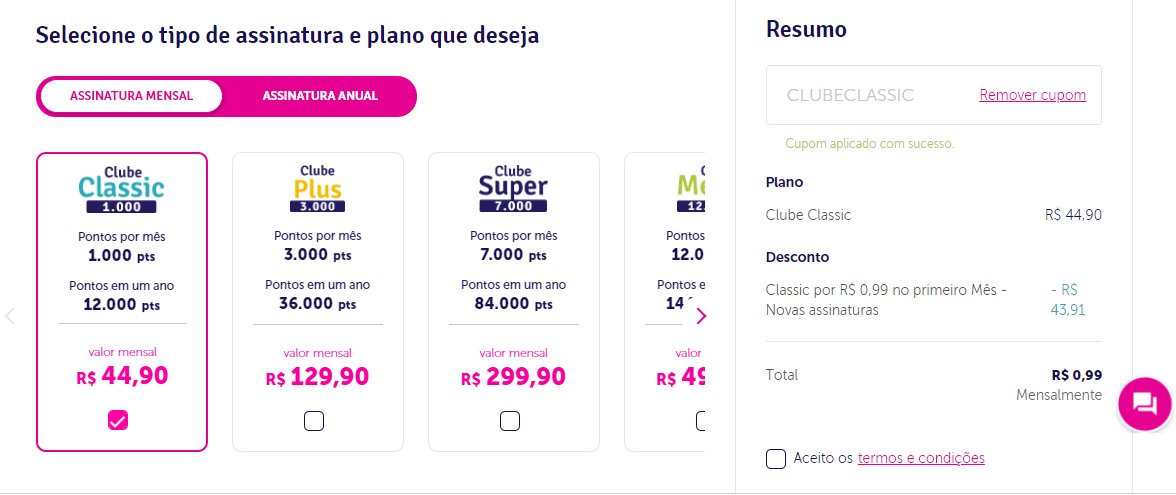Switch to Assinatura Anual tab
The image size is (1176, 495).
320,96
